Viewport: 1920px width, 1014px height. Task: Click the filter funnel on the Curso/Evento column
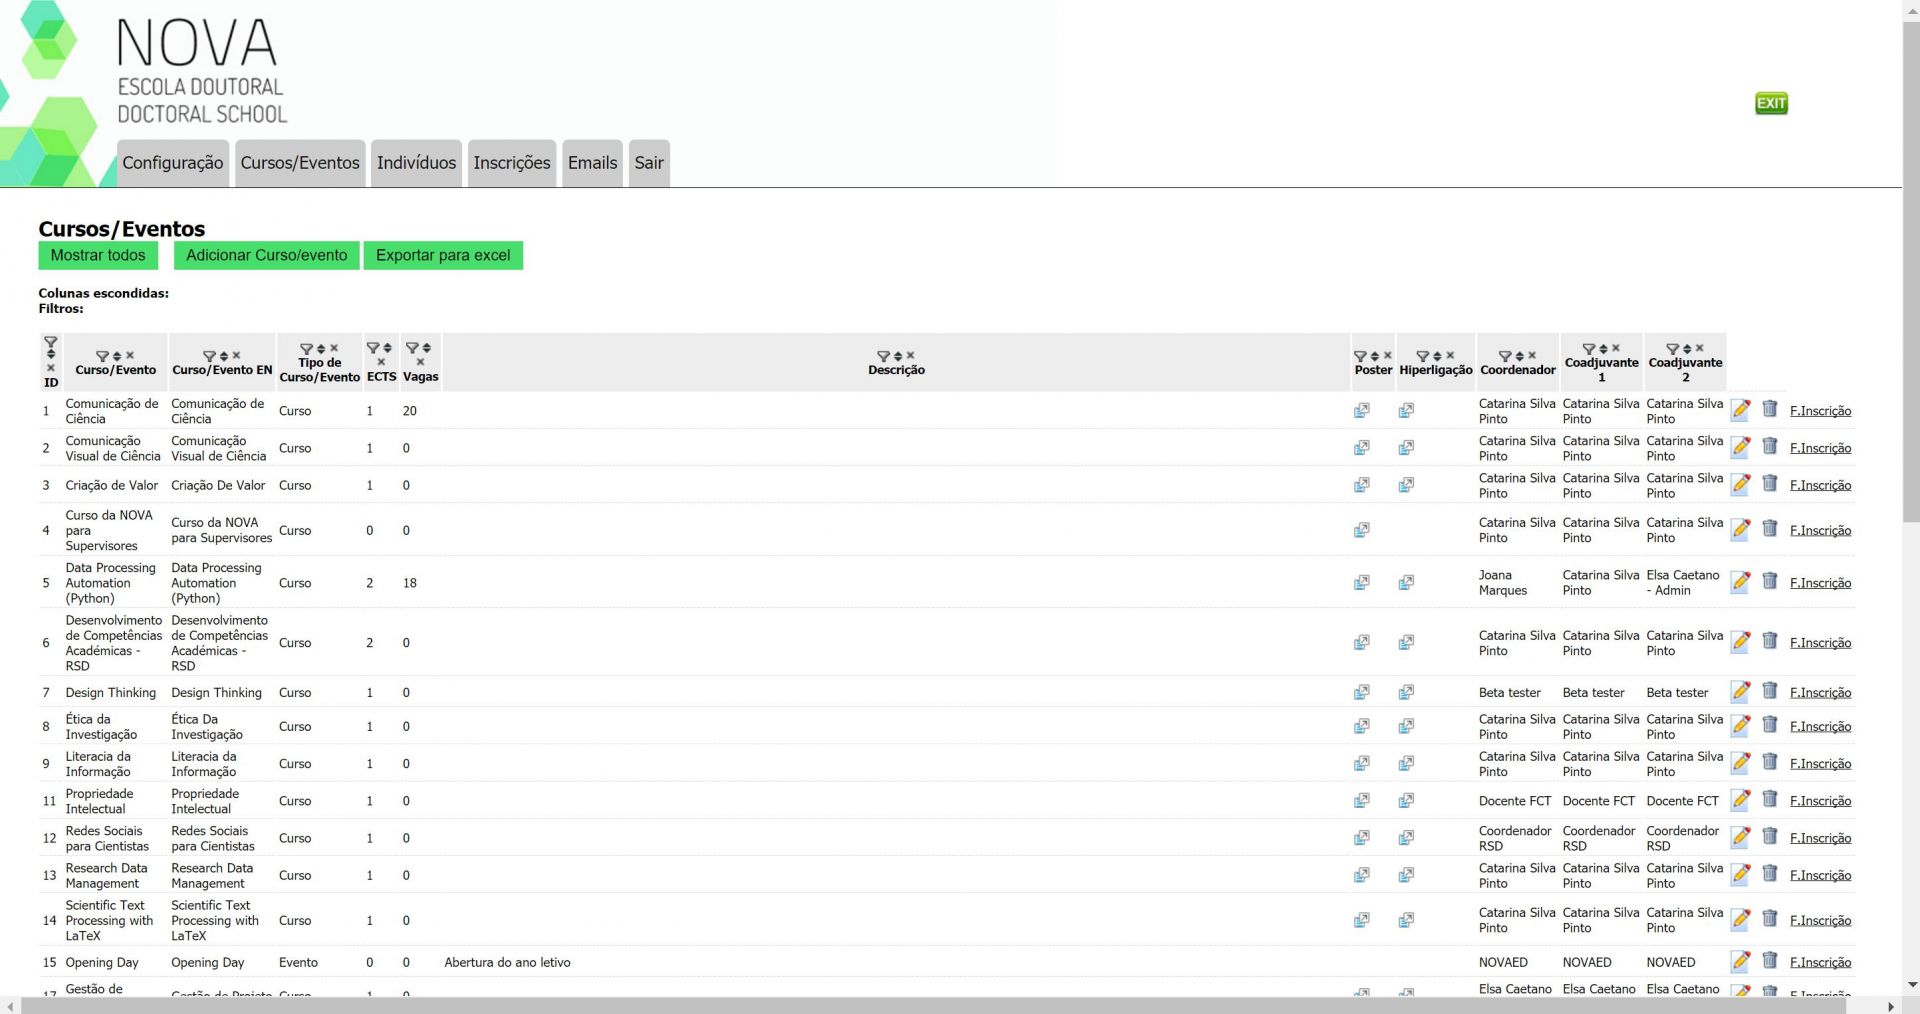tap(102, 356)
